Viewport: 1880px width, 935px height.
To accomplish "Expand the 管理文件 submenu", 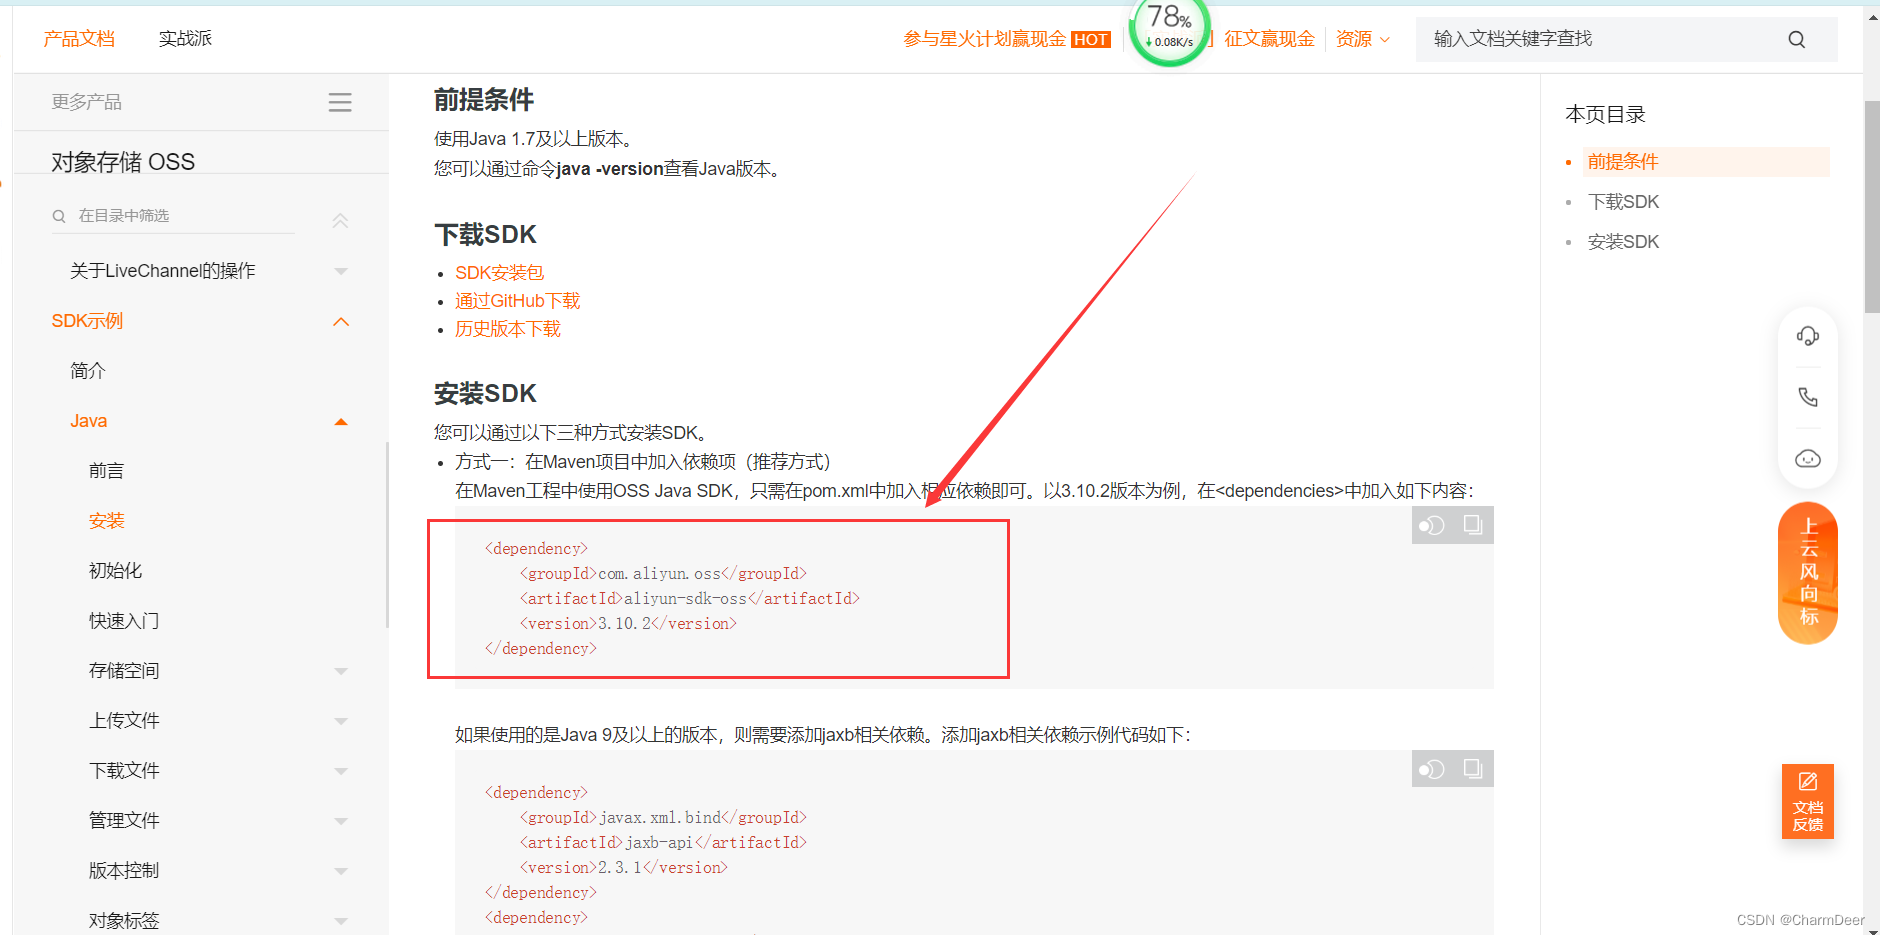I will 341,821.
